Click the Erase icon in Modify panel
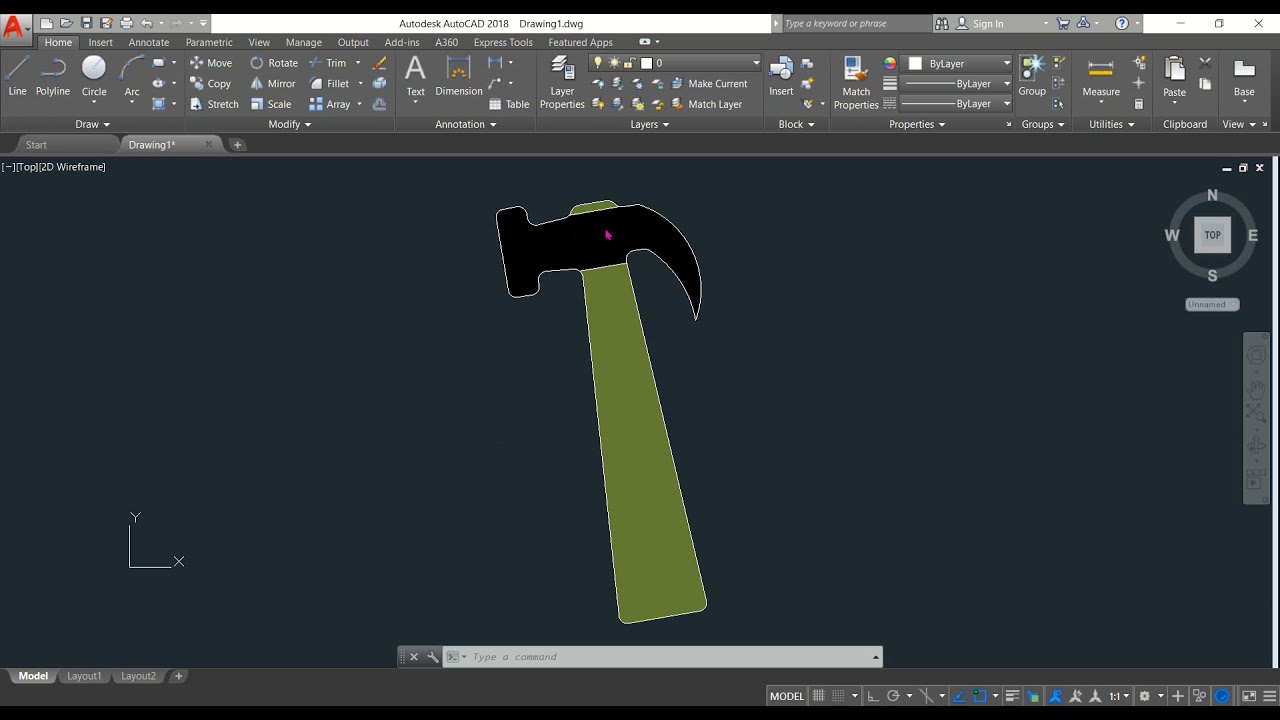1280x720 pixels. 380,63
